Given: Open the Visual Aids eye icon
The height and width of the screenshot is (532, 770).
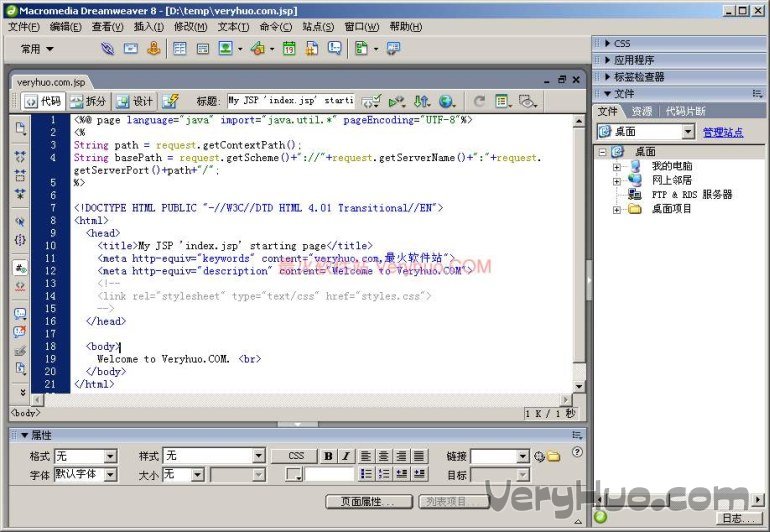Looking at the screenshot, I should pos(527,102).
